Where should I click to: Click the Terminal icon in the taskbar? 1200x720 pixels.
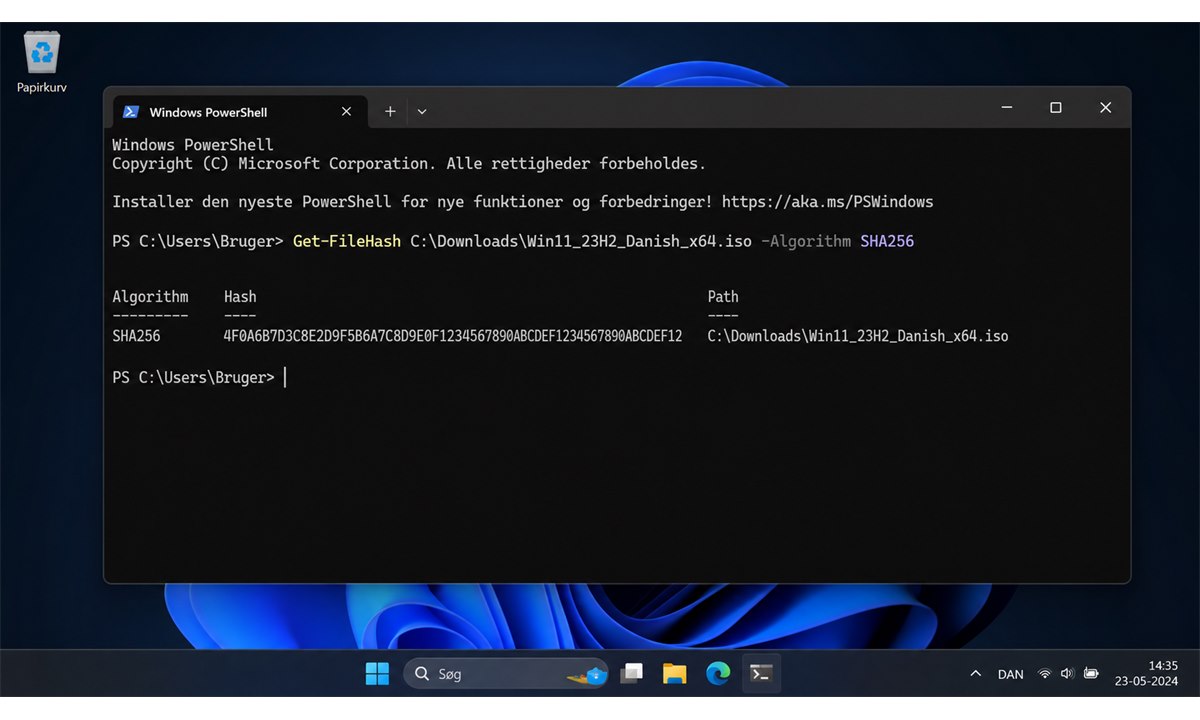tap(761, 674)
